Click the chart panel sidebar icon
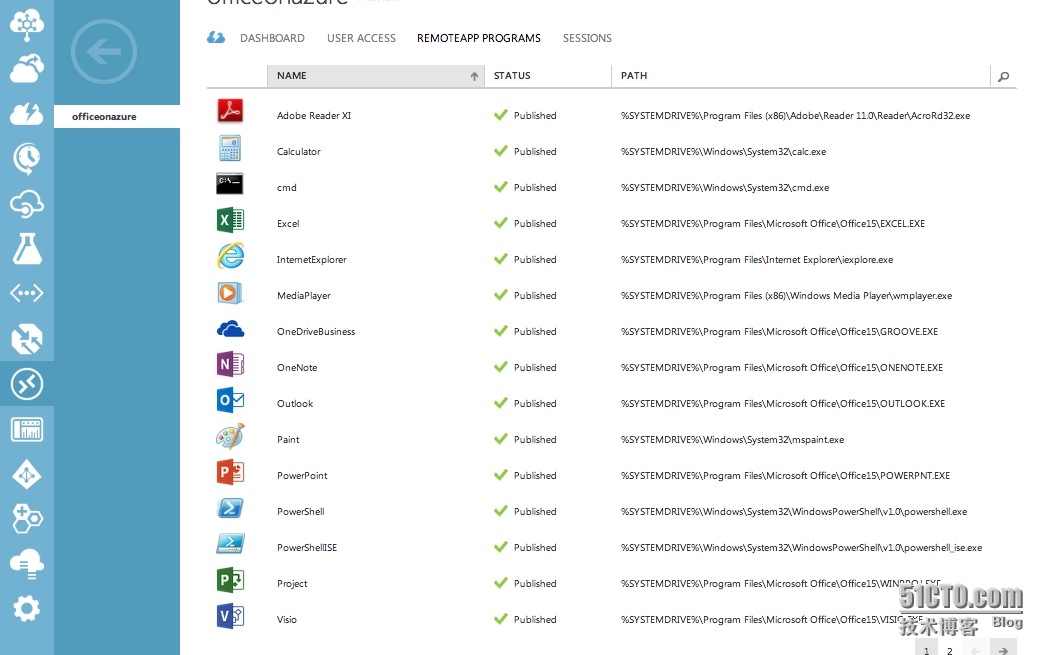The width and height of the screenshot is (1042, 655). (27, 429)
